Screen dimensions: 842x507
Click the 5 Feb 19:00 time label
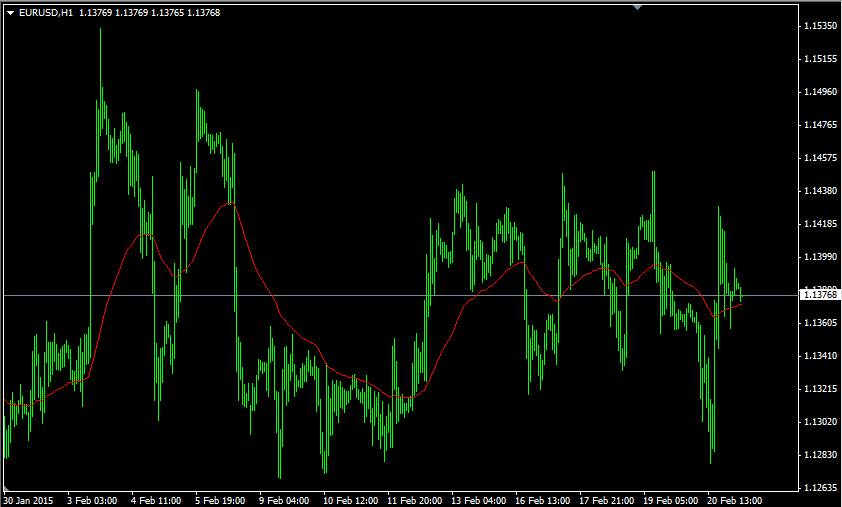coord(220,501)
